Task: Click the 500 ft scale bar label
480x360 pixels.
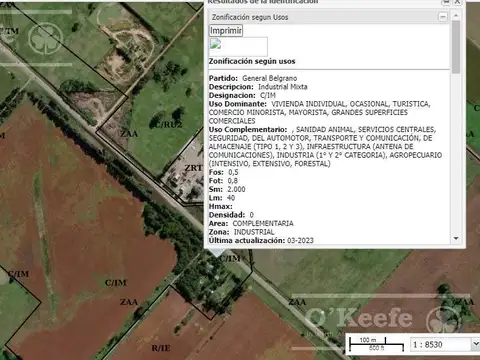Action: tap(376, 348)
